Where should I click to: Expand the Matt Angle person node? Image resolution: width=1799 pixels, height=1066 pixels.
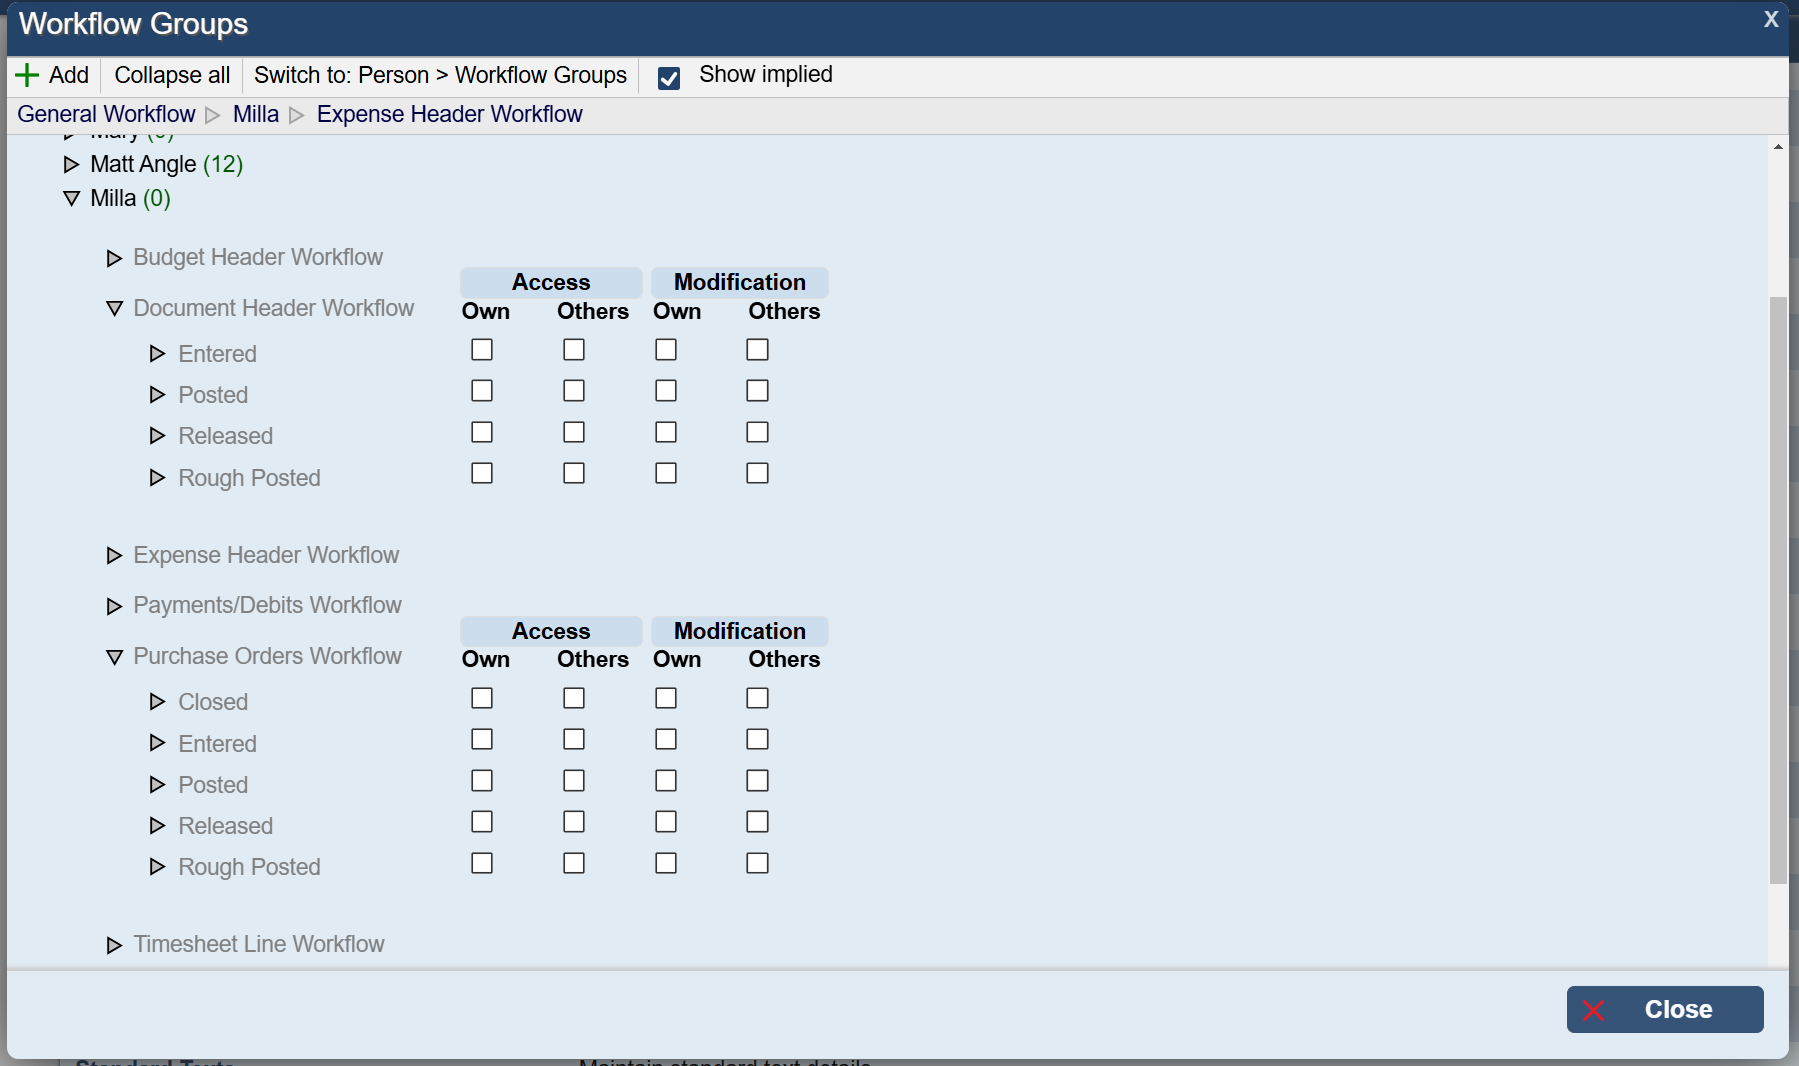[x=71, y=164]
